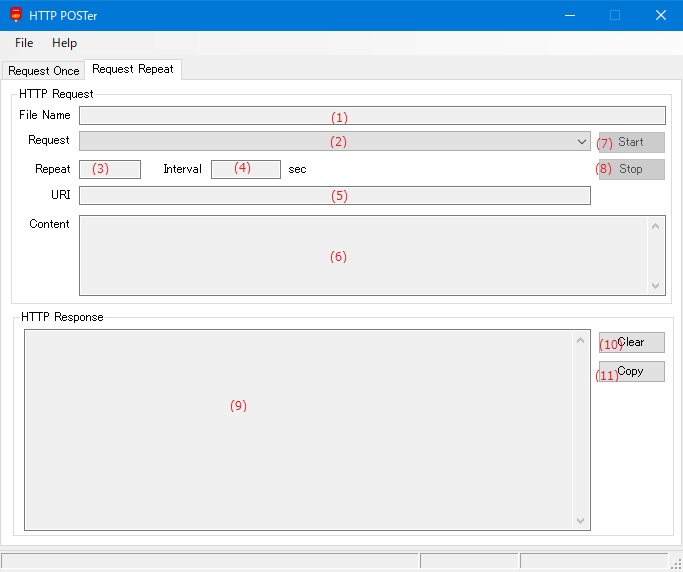The width and height of the screenshot is (683, 572).
Task: Open the Request dropdown list
Action: tap(335, 142)
